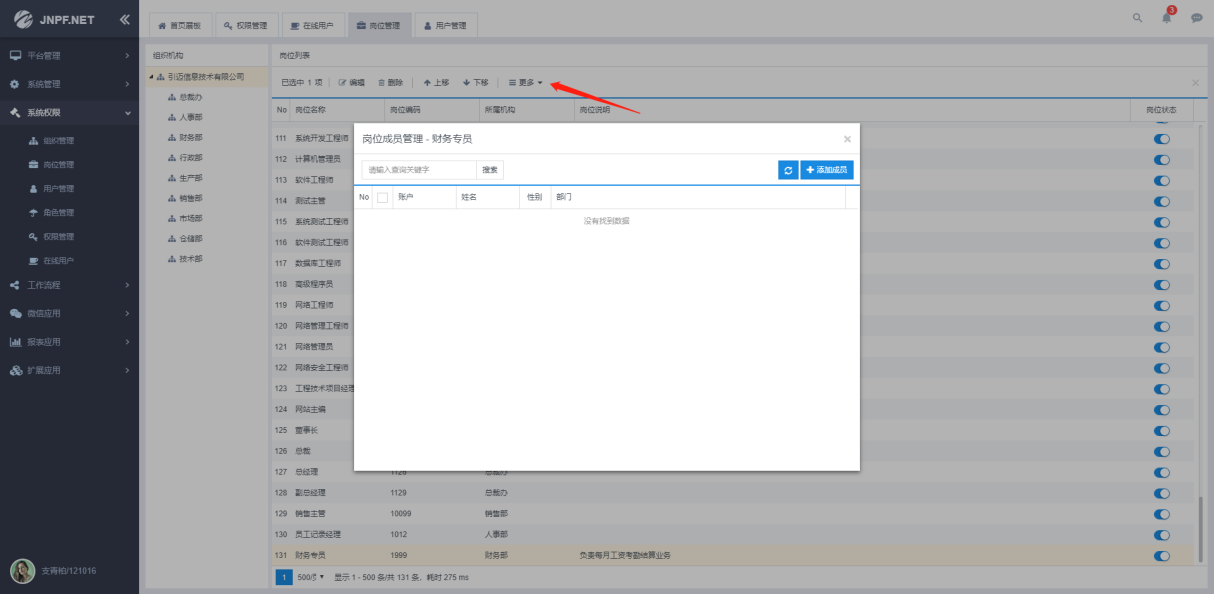Toggle status switch for row 113 软件工程师
This screenshot has width=1214, height=594.
click(x=1162, y=181)
